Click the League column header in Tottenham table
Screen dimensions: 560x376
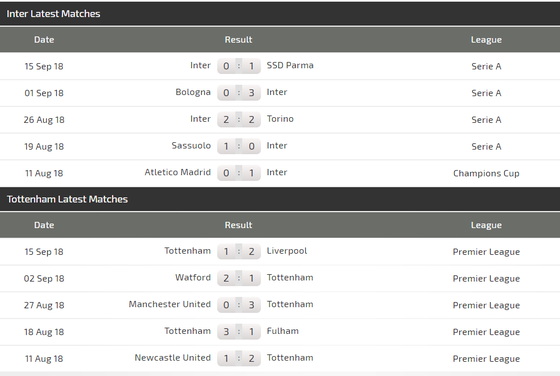click(x=486, y=225)
